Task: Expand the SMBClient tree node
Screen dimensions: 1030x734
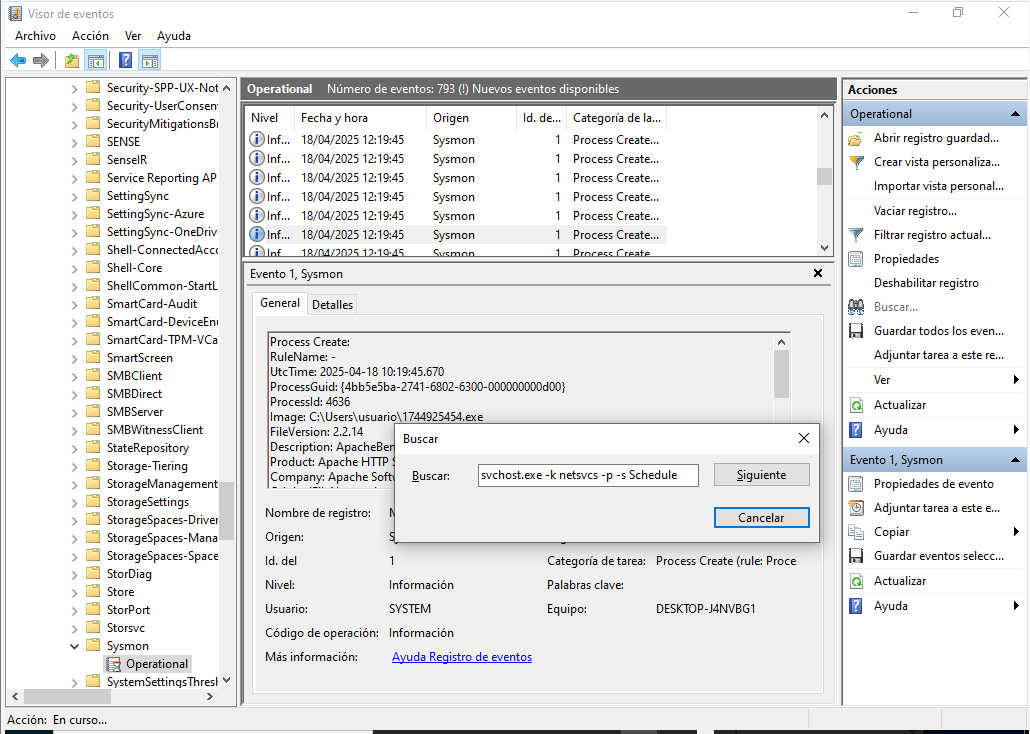Action: click(74, 376)
